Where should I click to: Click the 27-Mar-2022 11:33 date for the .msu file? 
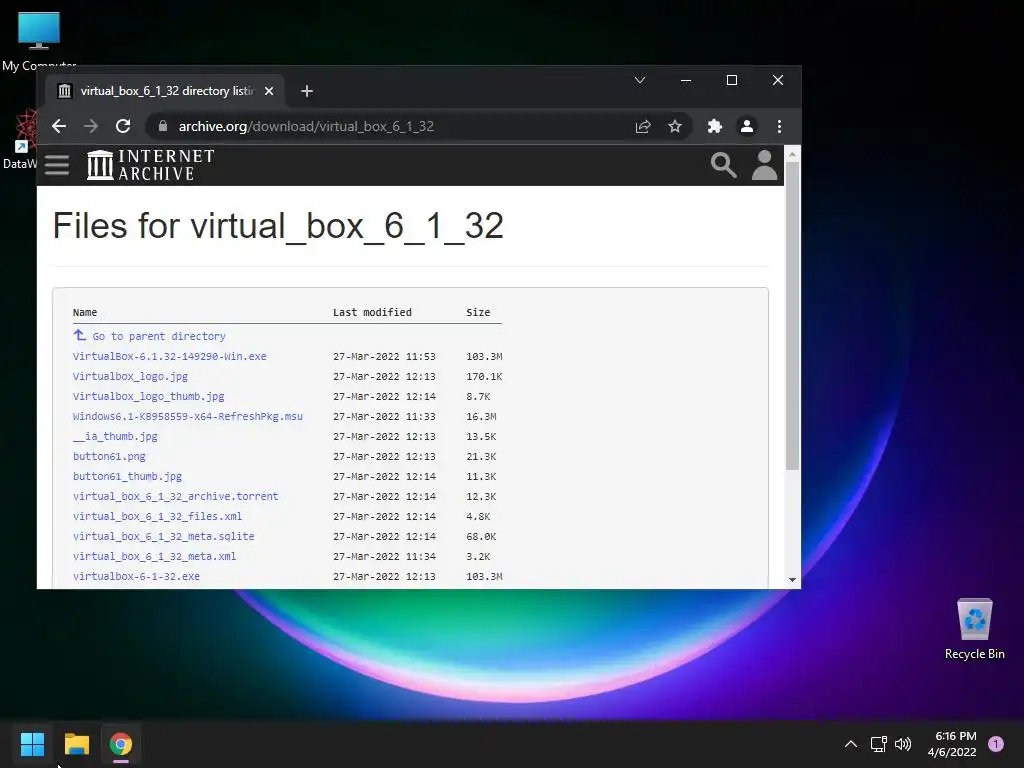384,417
